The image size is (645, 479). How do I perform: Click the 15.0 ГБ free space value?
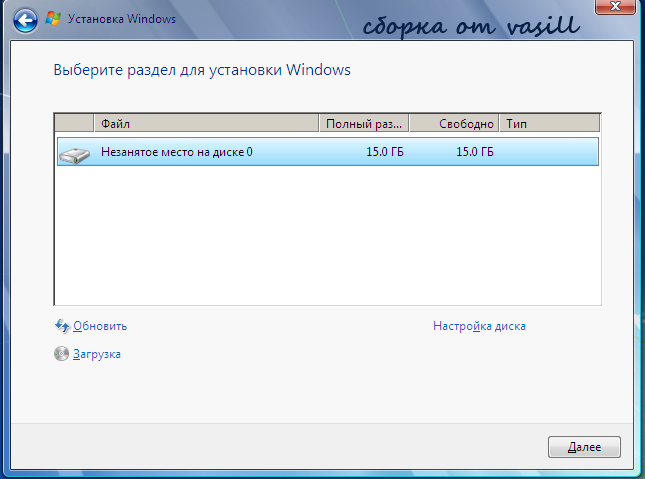pos(475,152)
